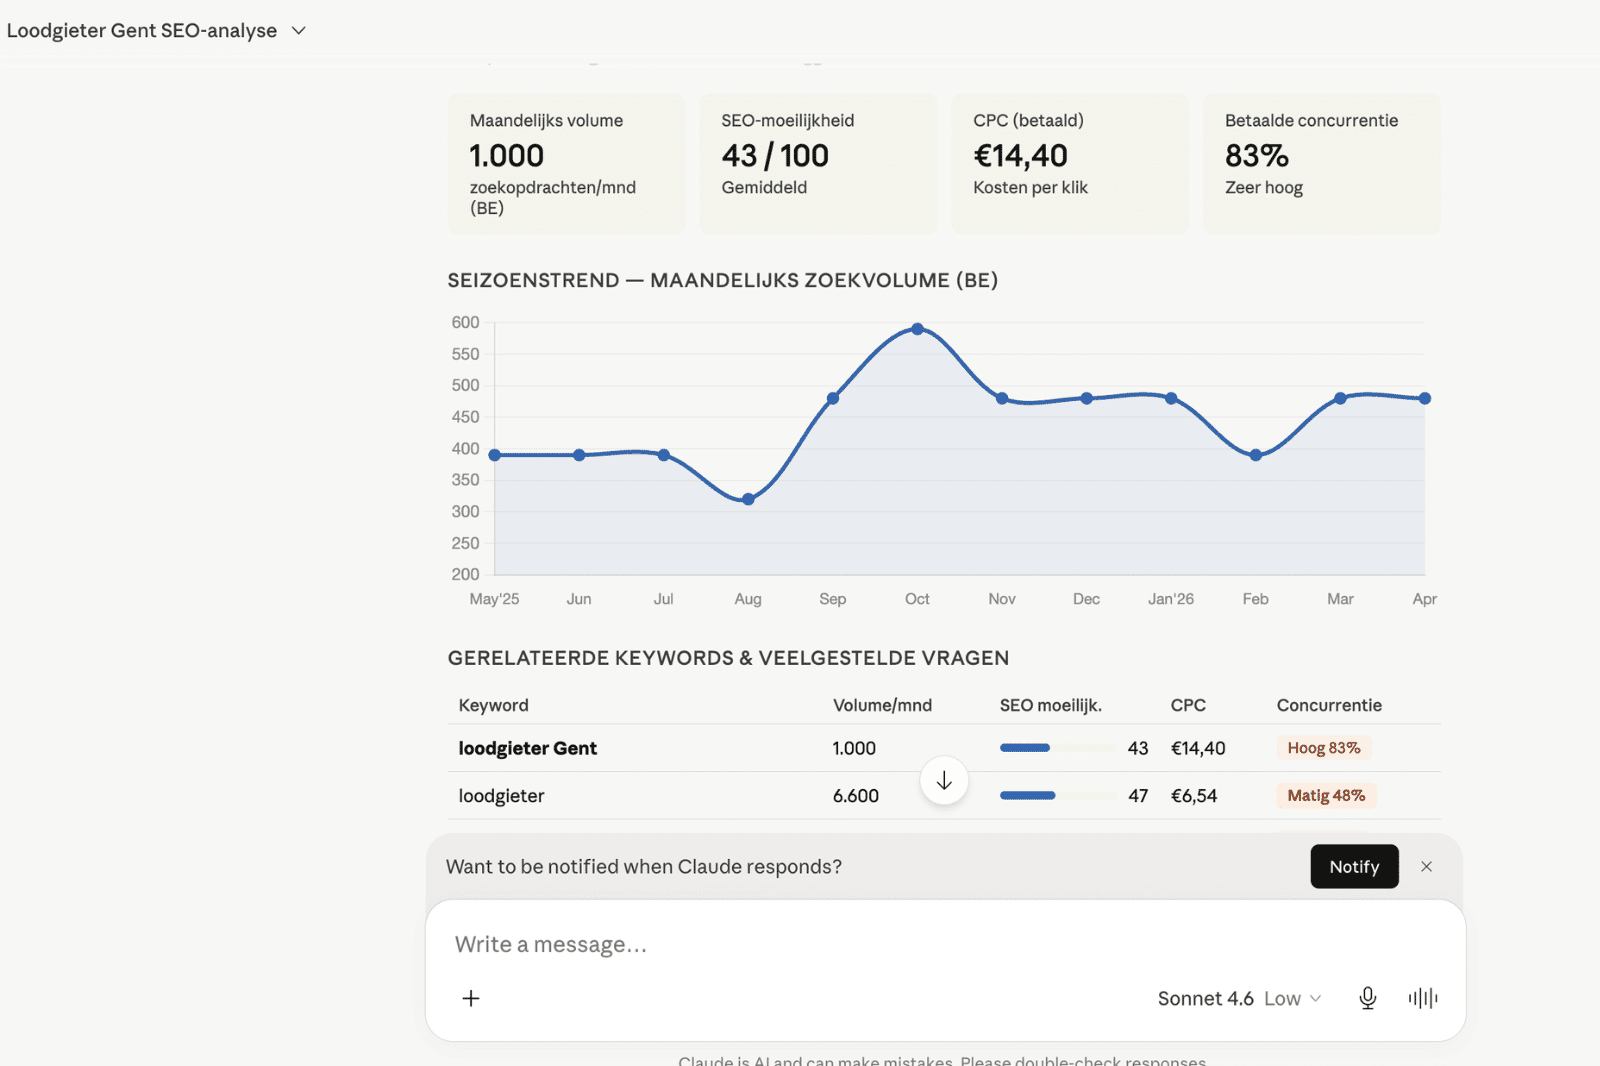Image resolution: width=1600 pixels, height=1066 pixels.
Task: Click the Concurrentie column header
Action: [1329, 705]
